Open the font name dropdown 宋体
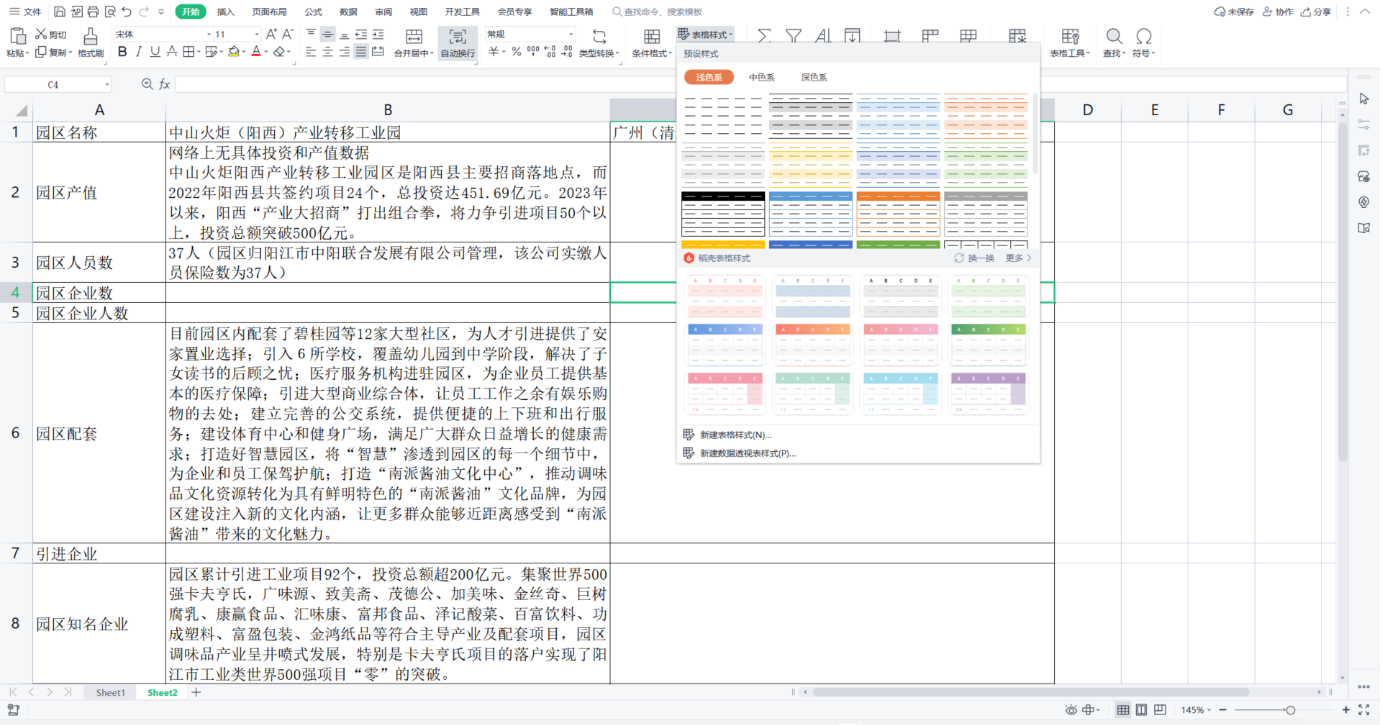The image size is (1381, 725). pyautogui.click(x=208, y=34)
